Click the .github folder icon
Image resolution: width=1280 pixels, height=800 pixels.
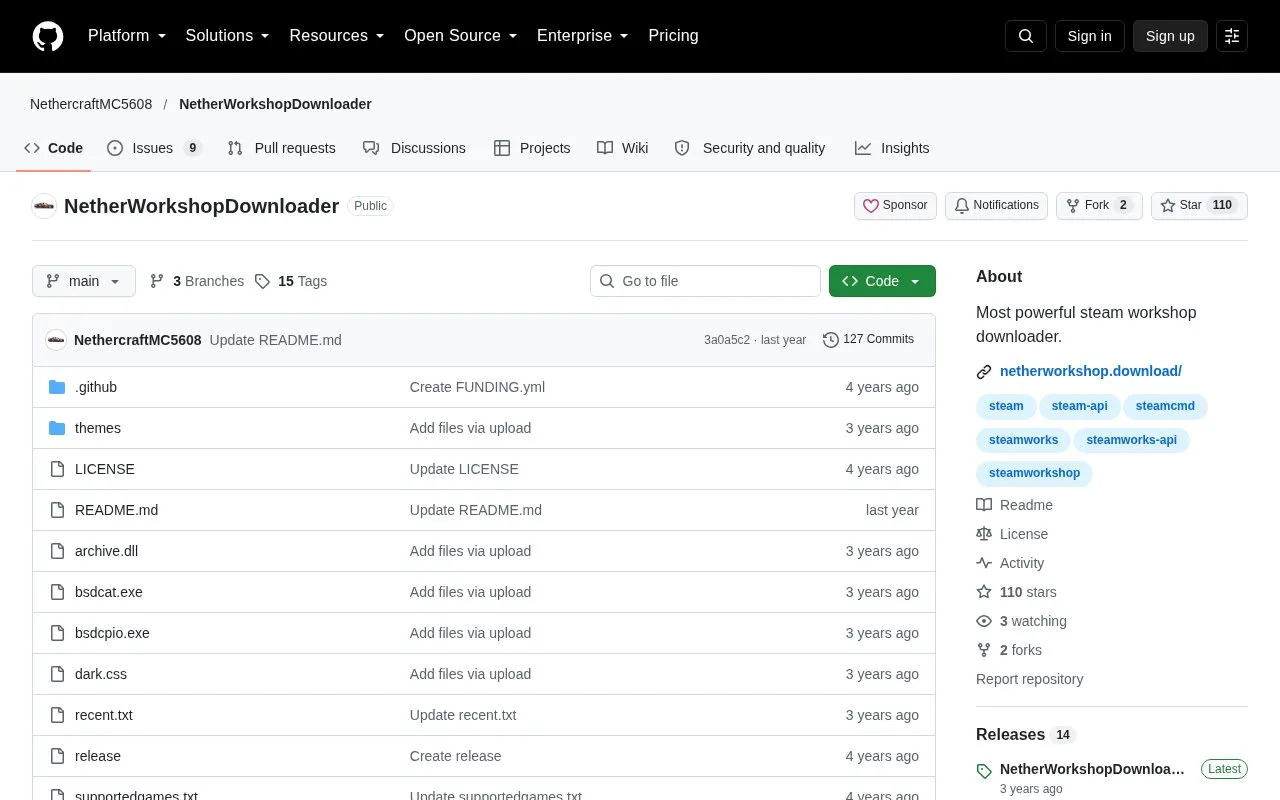[x=57, y=387]
